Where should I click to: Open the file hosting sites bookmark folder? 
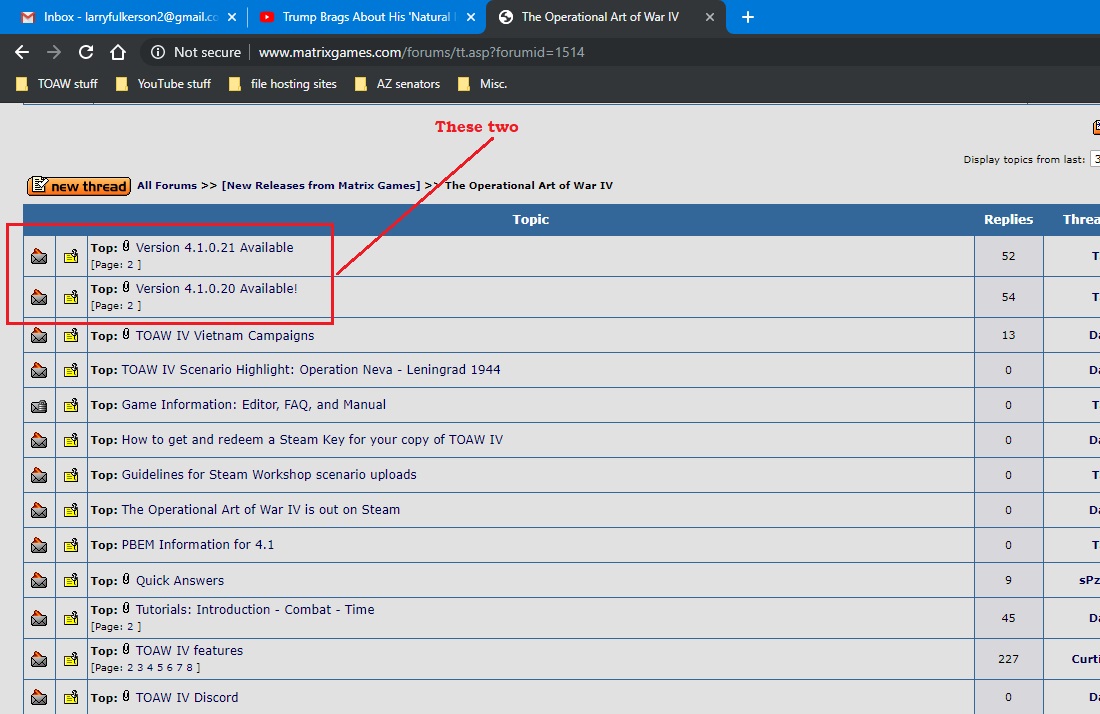283,84
